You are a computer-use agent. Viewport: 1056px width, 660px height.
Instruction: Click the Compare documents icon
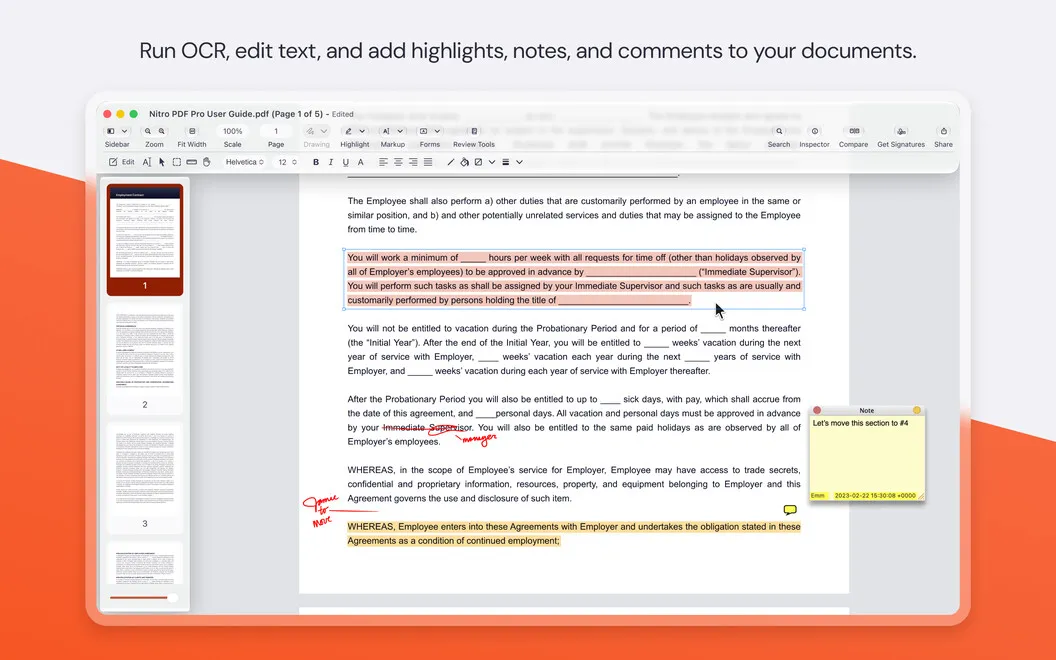point(854,131)
